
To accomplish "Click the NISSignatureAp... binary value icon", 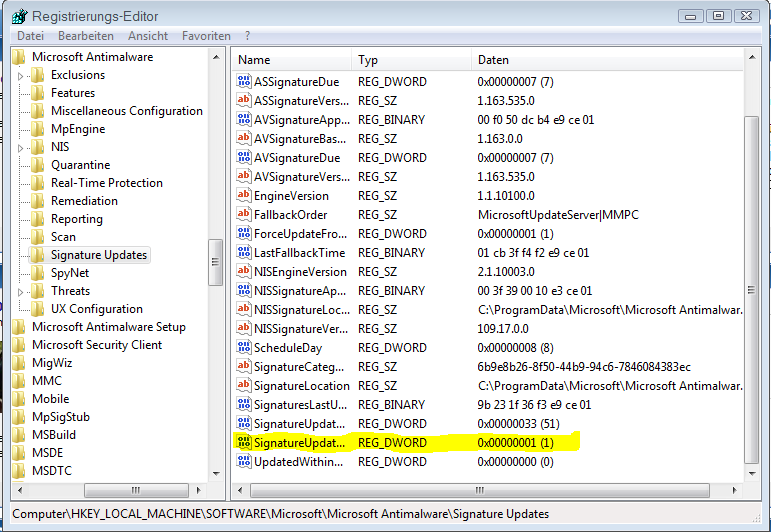I will [243, 291].
